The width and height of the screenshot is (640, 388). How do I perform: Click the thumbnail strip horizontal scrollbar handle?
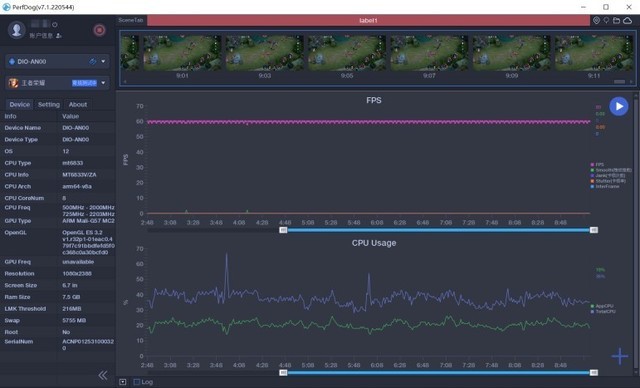(619, 82)
